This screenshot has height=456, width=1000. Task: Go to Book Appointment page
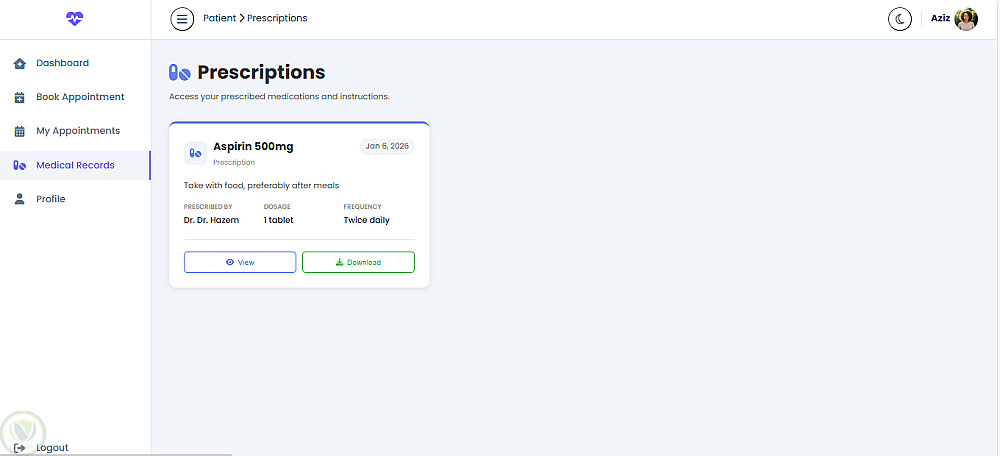point(80,97)
